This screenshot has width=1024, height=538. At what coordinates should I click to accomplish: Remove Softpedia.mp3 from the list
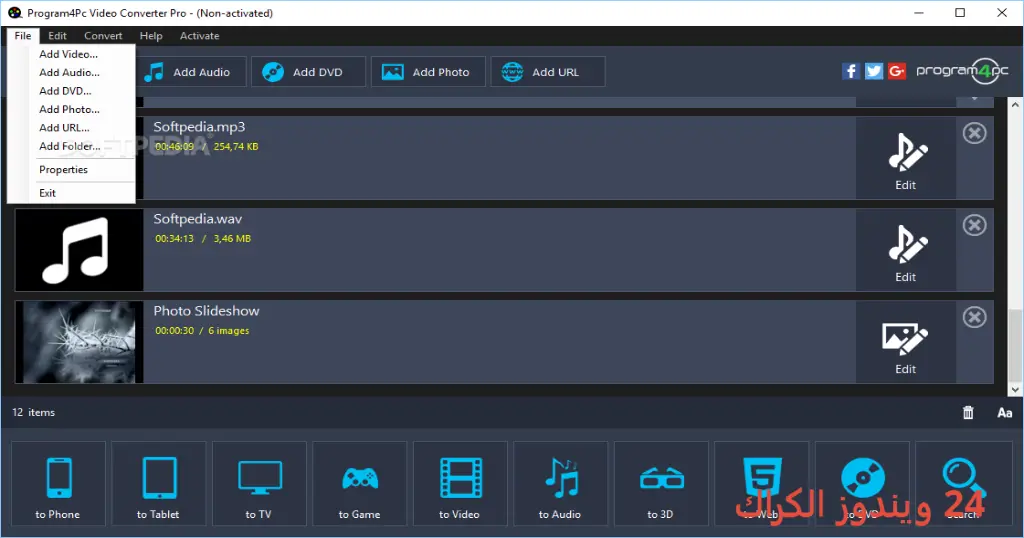974,133
